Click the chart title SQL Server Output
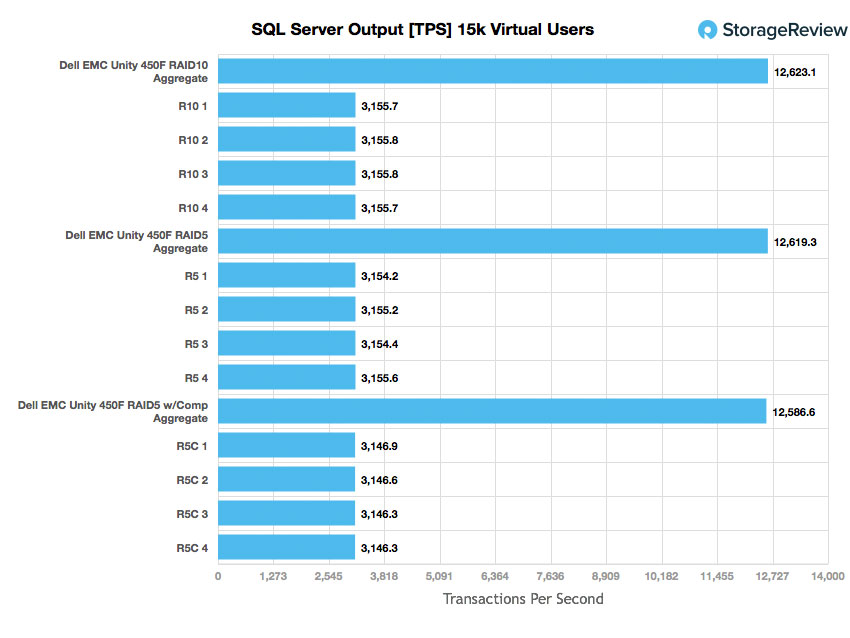Screen dimensions: 850x638 422,29
